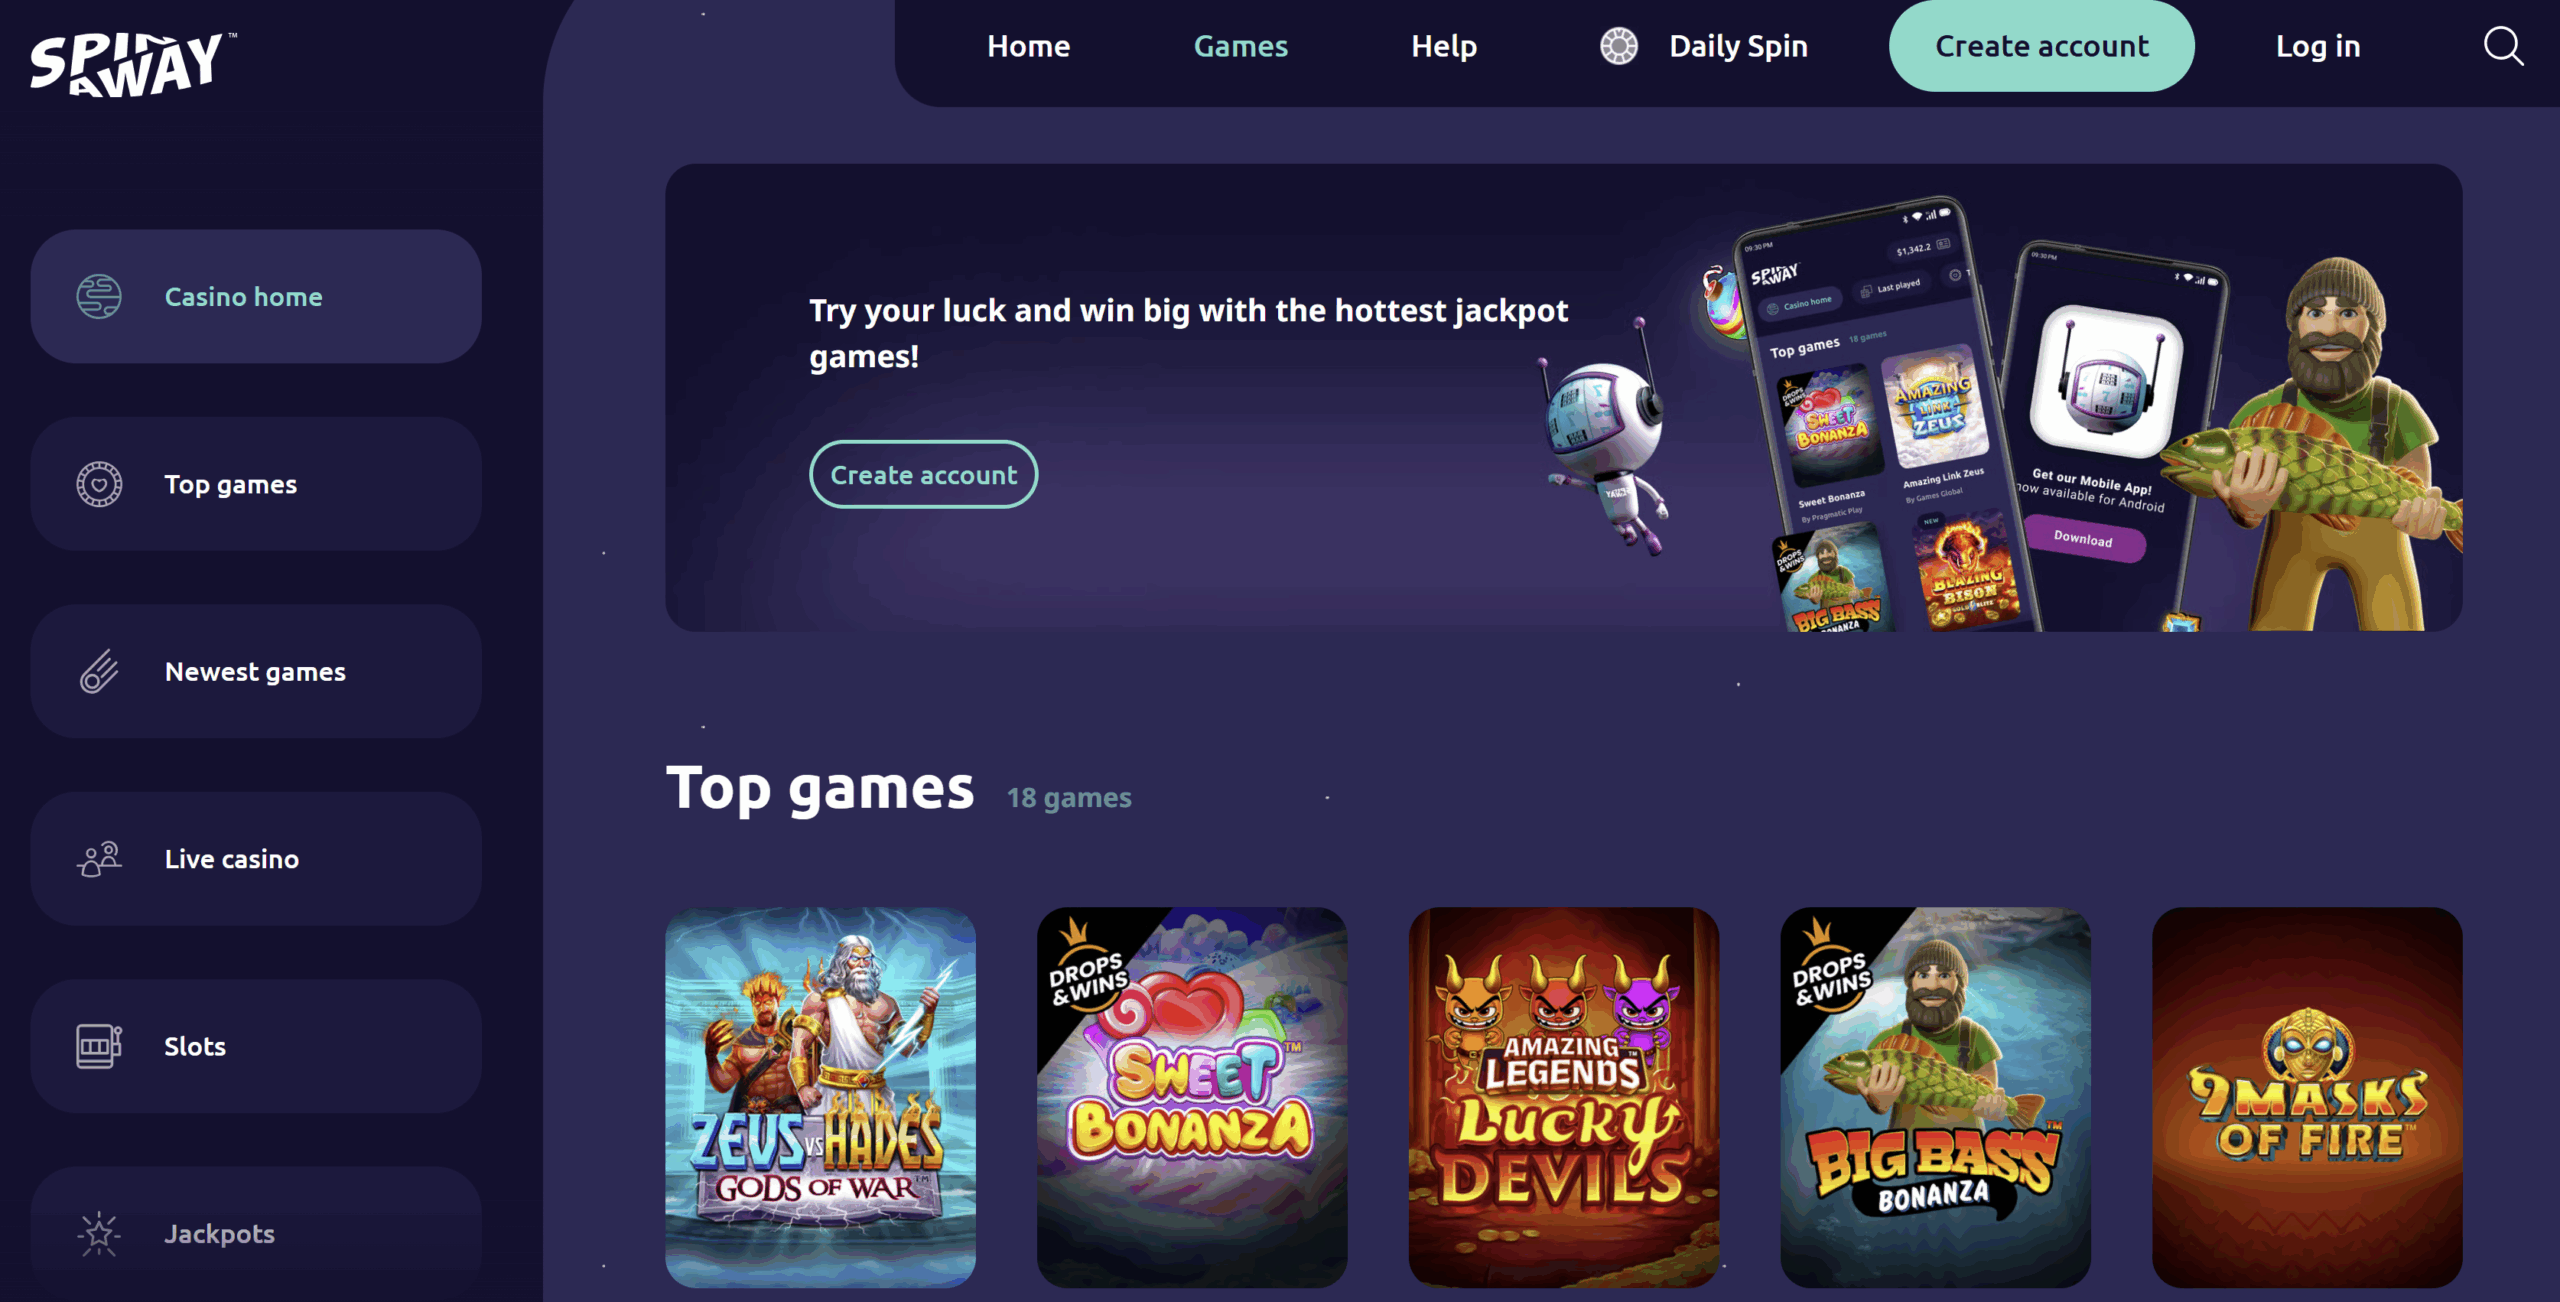Click the Daily Spin wheel icon
2560x1302 pixels.
(x=1619, y=46)
